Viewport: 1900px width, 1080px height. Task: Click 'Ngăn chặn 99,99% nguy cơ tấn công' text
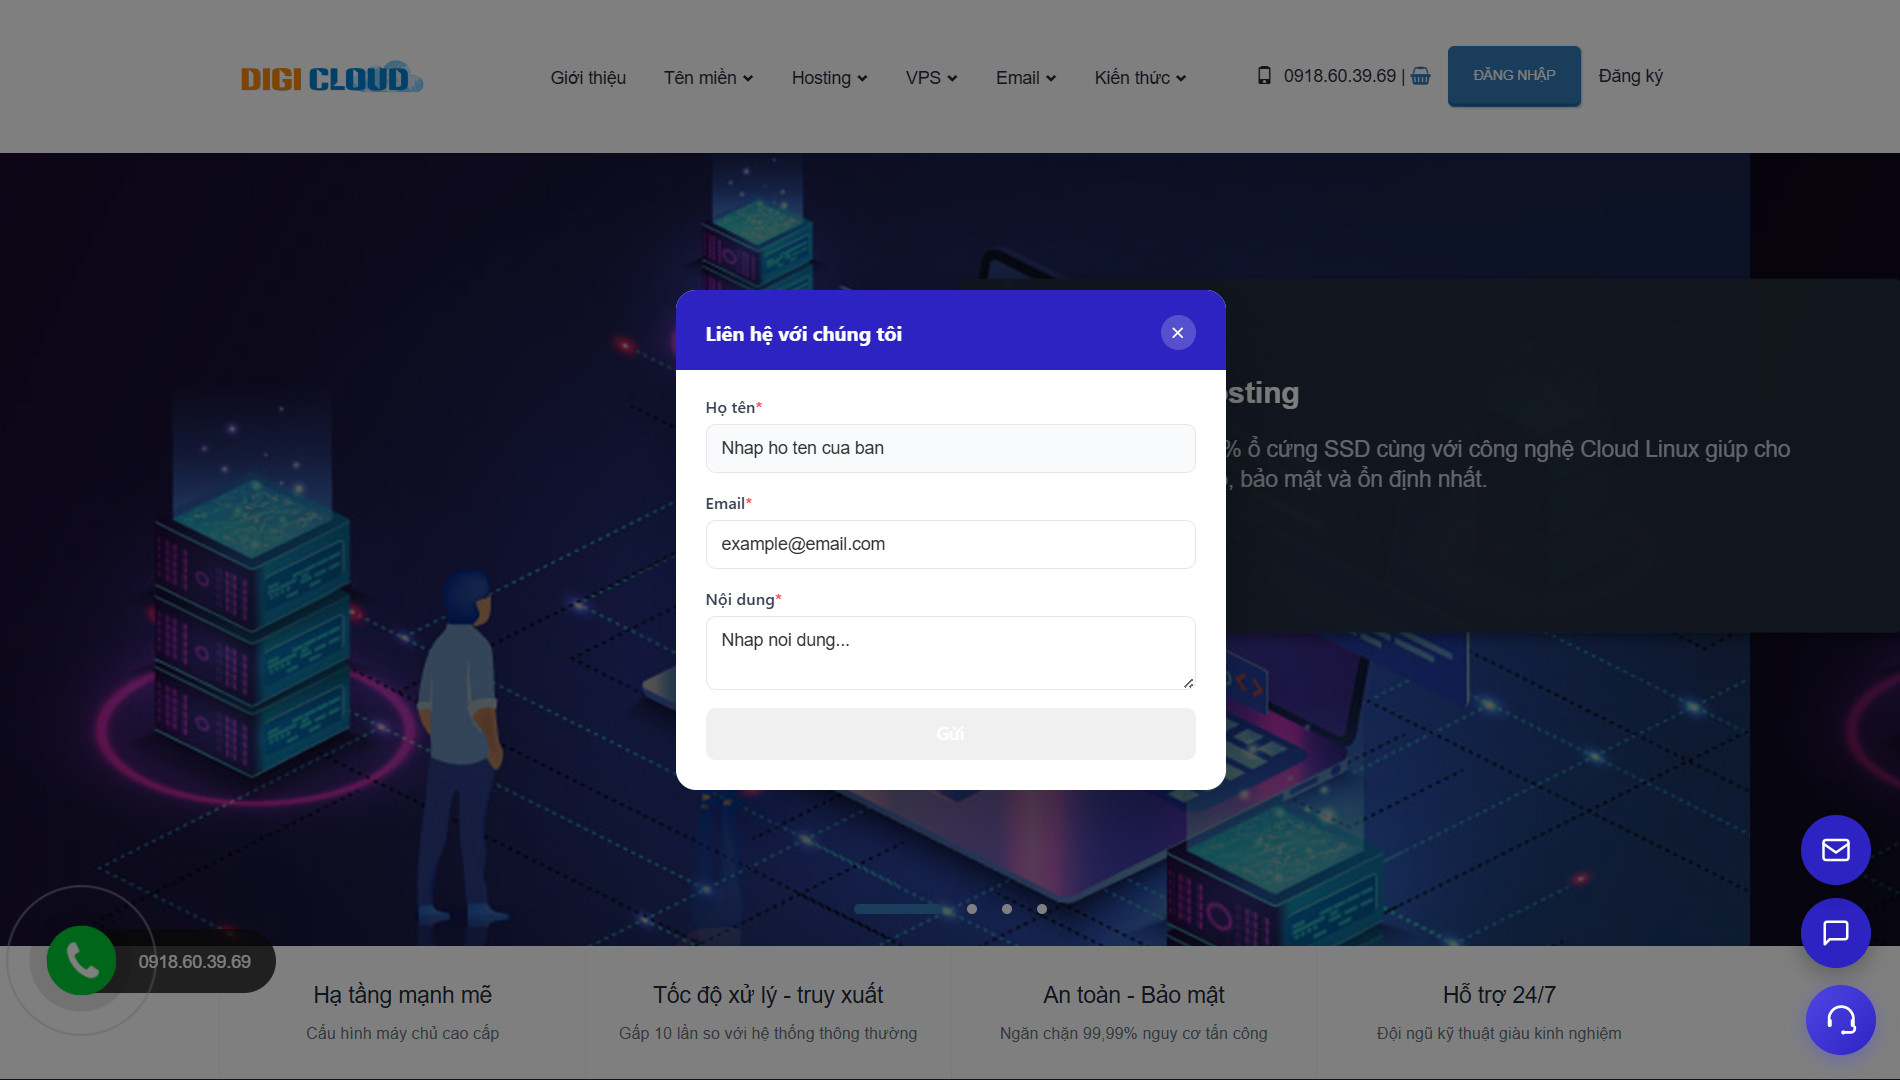coord(1134,1033)
